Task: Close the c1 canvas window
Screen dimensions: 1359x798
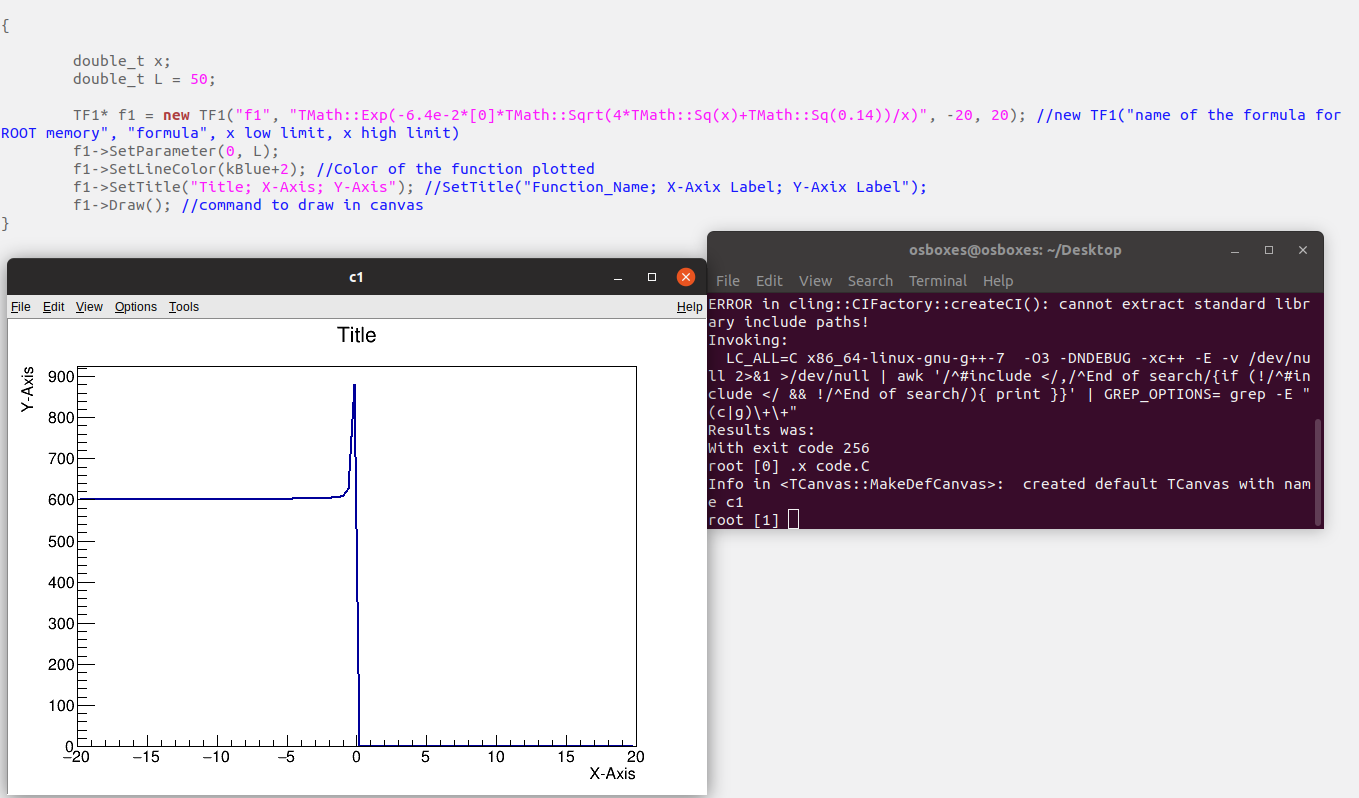Action: click(685, 277)
